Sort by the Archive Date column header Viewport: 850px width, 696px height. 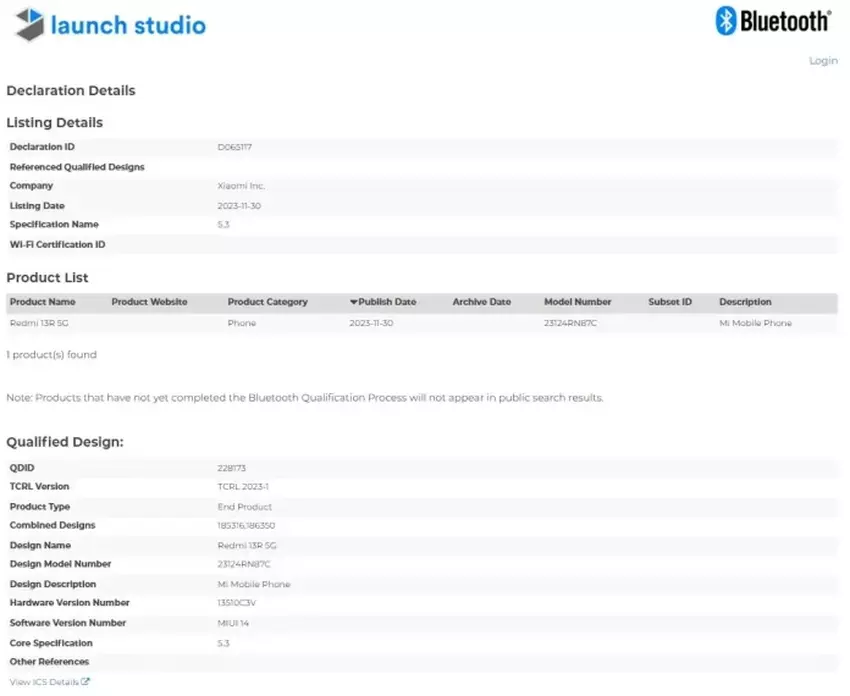(481, 302)
